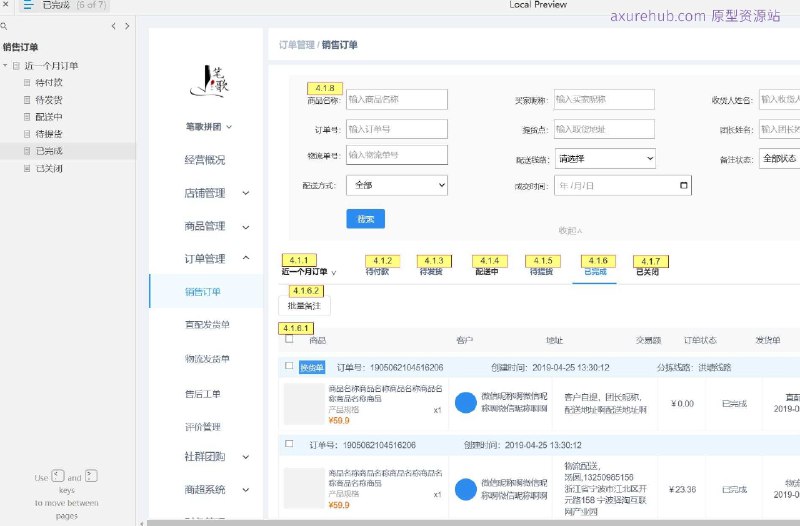Open the pages list hamburger icon

28,5
